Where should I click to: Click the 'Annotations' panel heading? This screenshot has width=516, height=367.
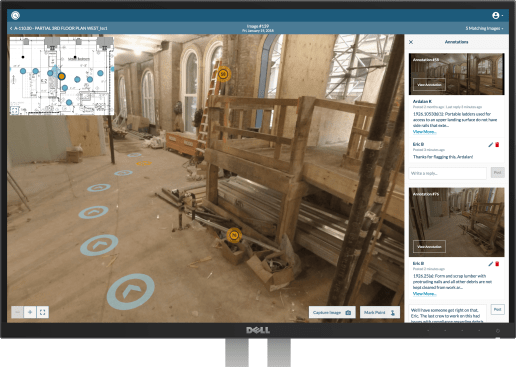pyautogui.click(x=456, y=42)
